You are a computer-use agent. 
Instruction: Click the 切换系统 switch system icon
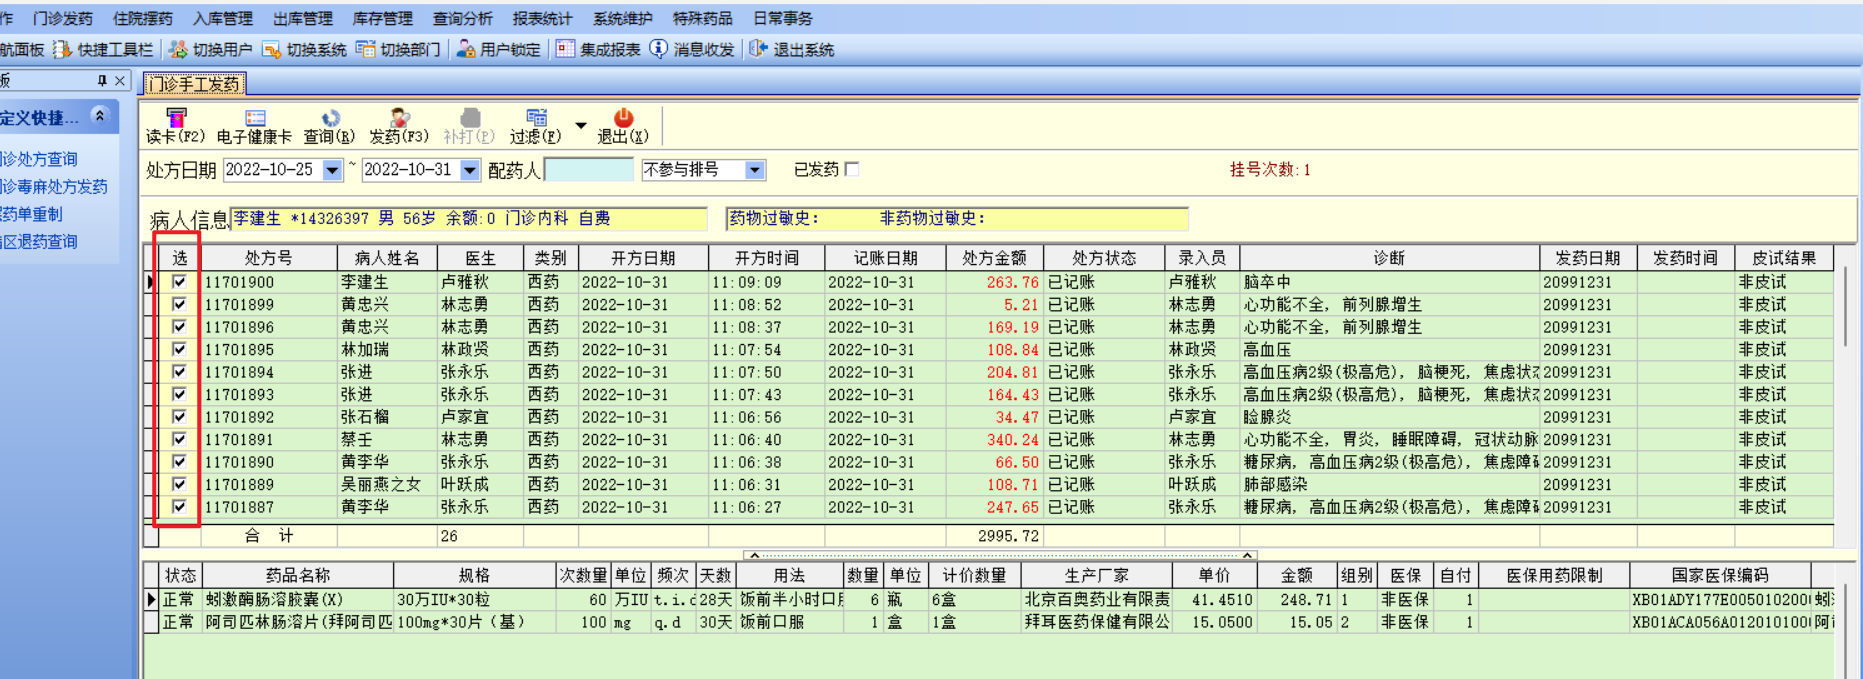point(271,49)
